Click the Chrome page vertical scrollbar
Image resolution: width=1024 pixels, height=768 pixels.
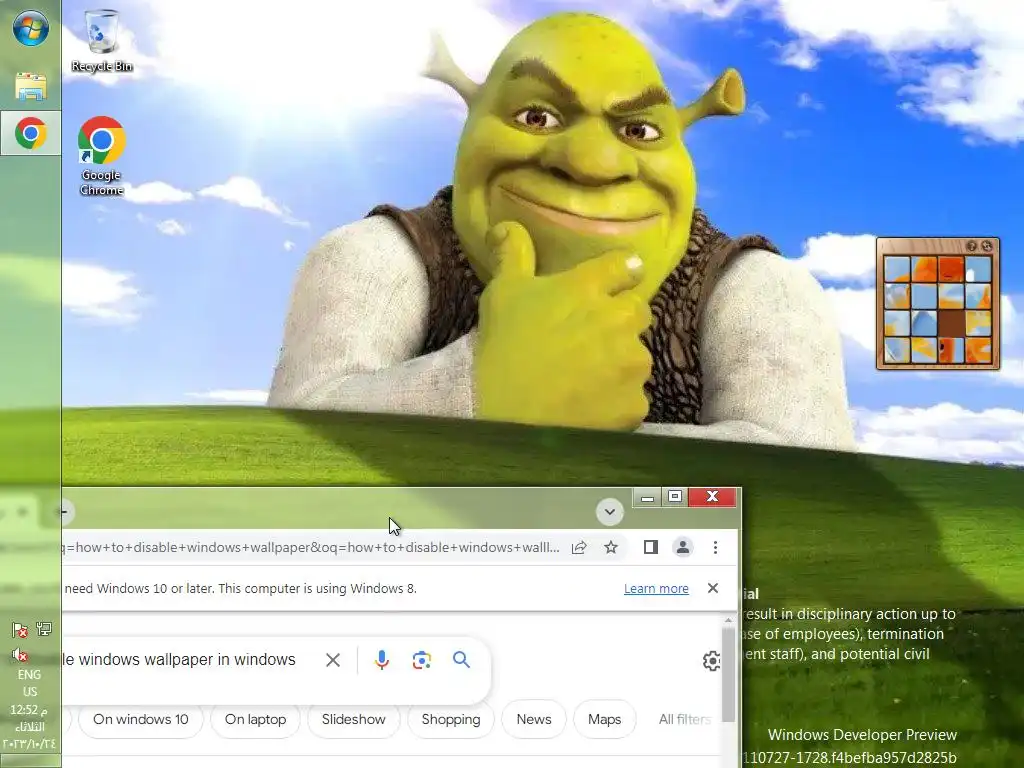[x=728, y=673]
